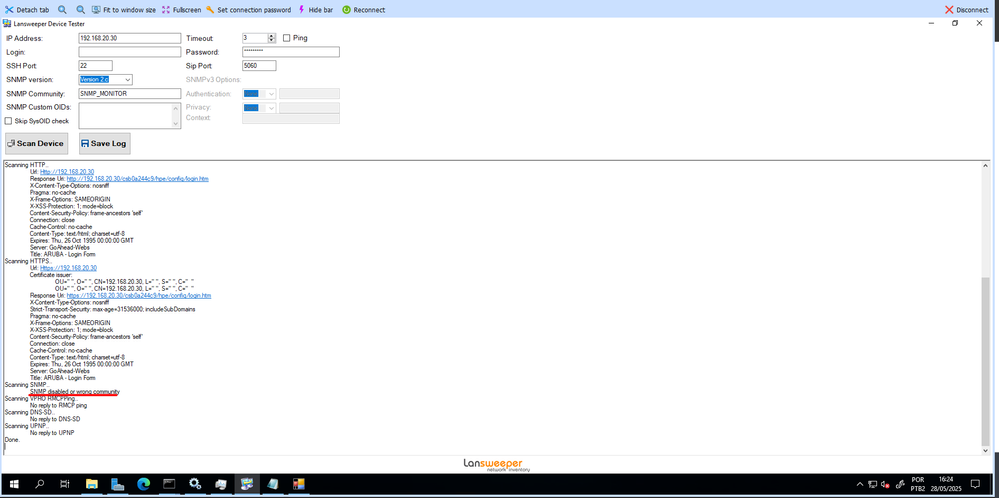This screenshot has height=498, width=999.
Task: Click the Detach tab scissors icon
Action: [x=9, y=9]
